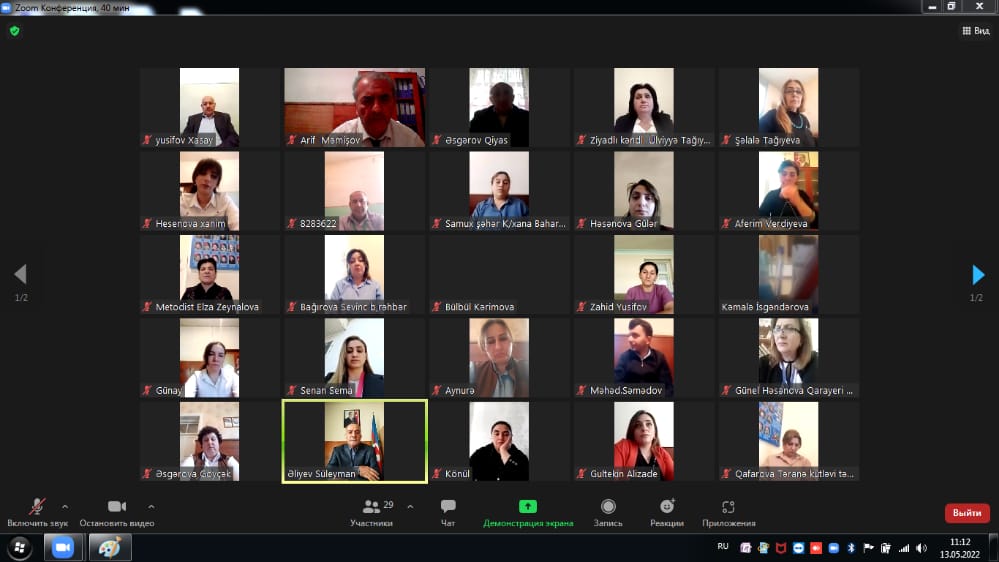Go to next gallery page arrow
This screenshot has height=562, width=999.
[x=978, y=275]
